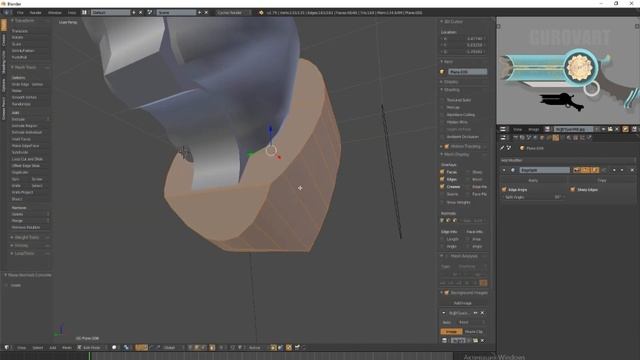
Task: Click the properties editor type icon
Action: pyautogui.click(x=503, y=138)
